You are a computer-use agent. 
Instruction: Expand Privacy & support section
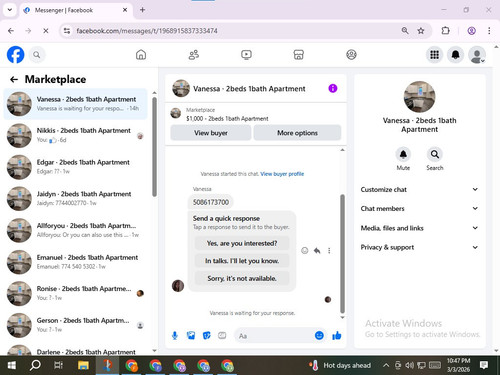tap(419, 247)
